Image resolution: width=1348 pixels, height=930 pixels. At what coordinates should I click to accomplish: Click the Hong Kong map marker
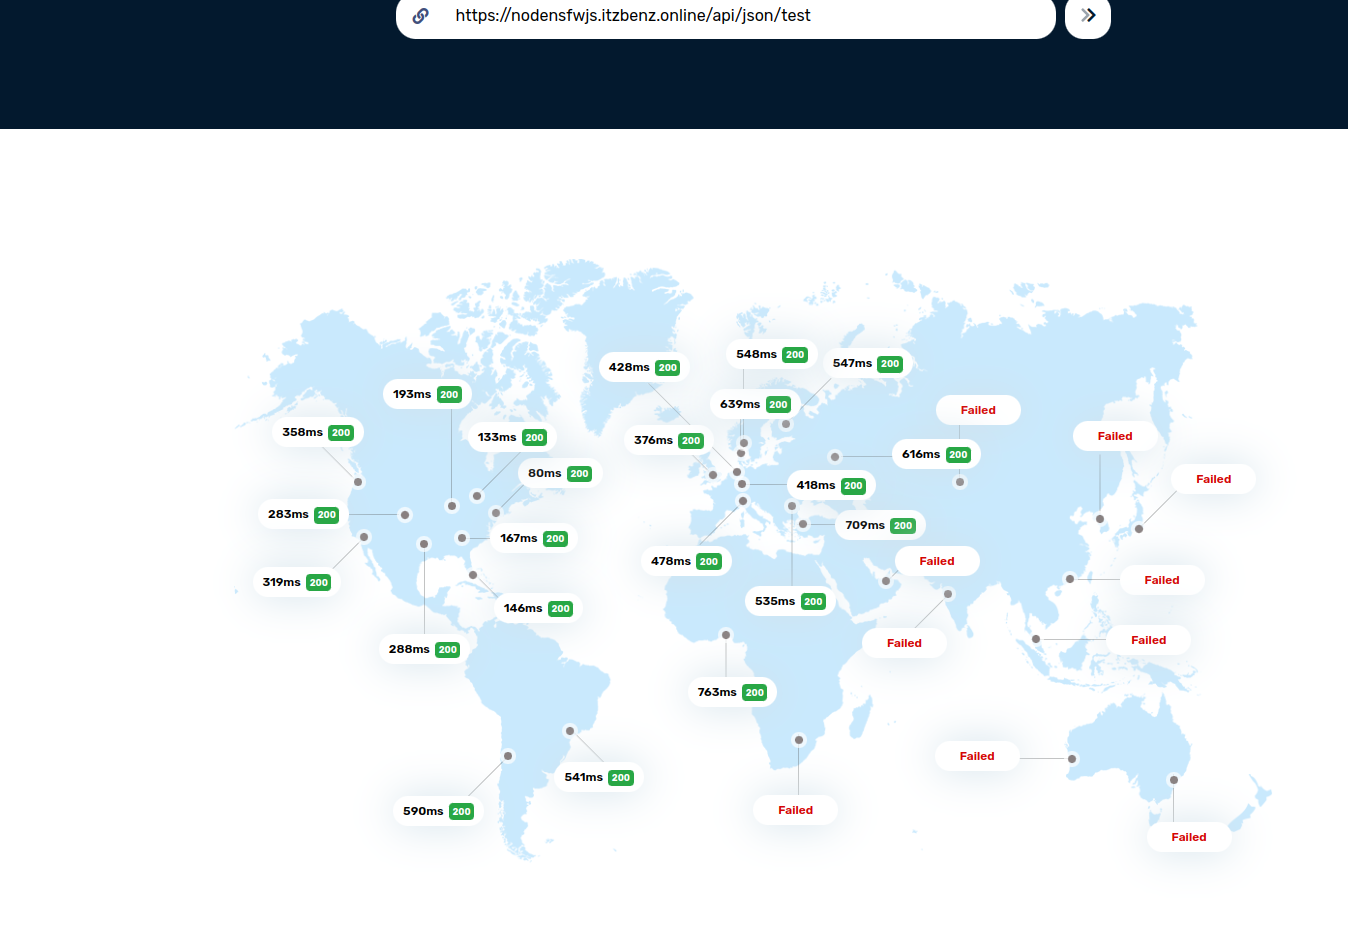click(1070, 579)
